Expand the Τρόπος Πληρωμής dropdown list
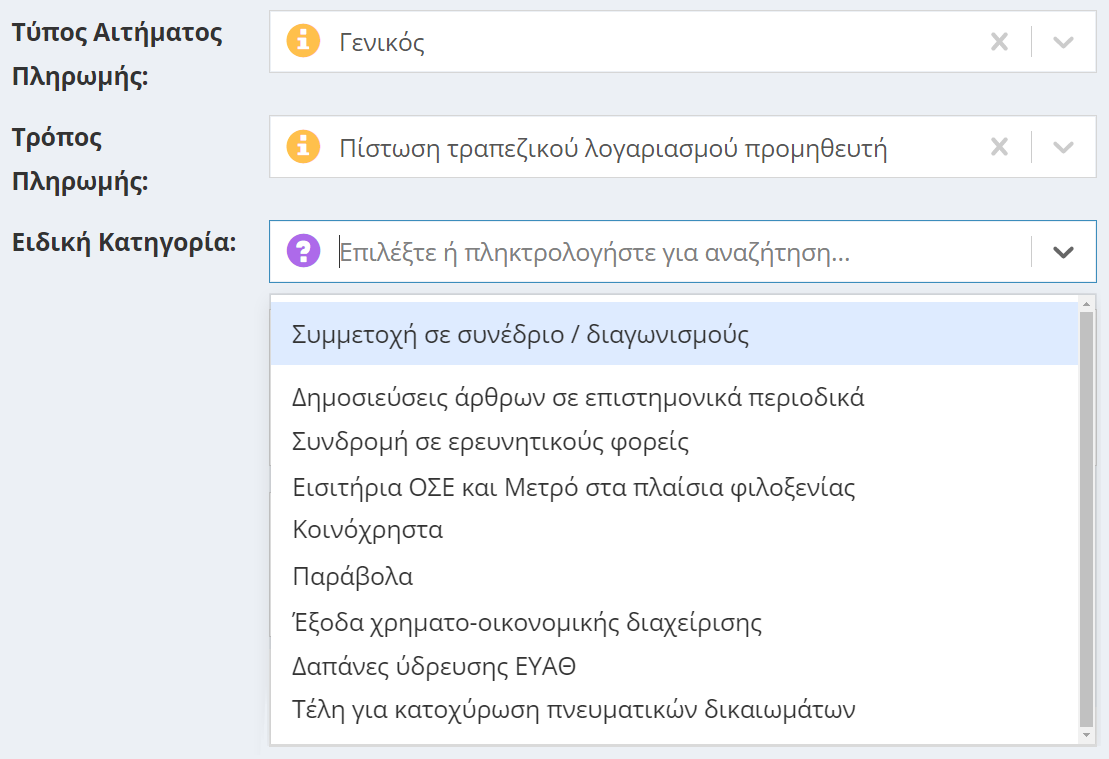 pos(1063,146)
